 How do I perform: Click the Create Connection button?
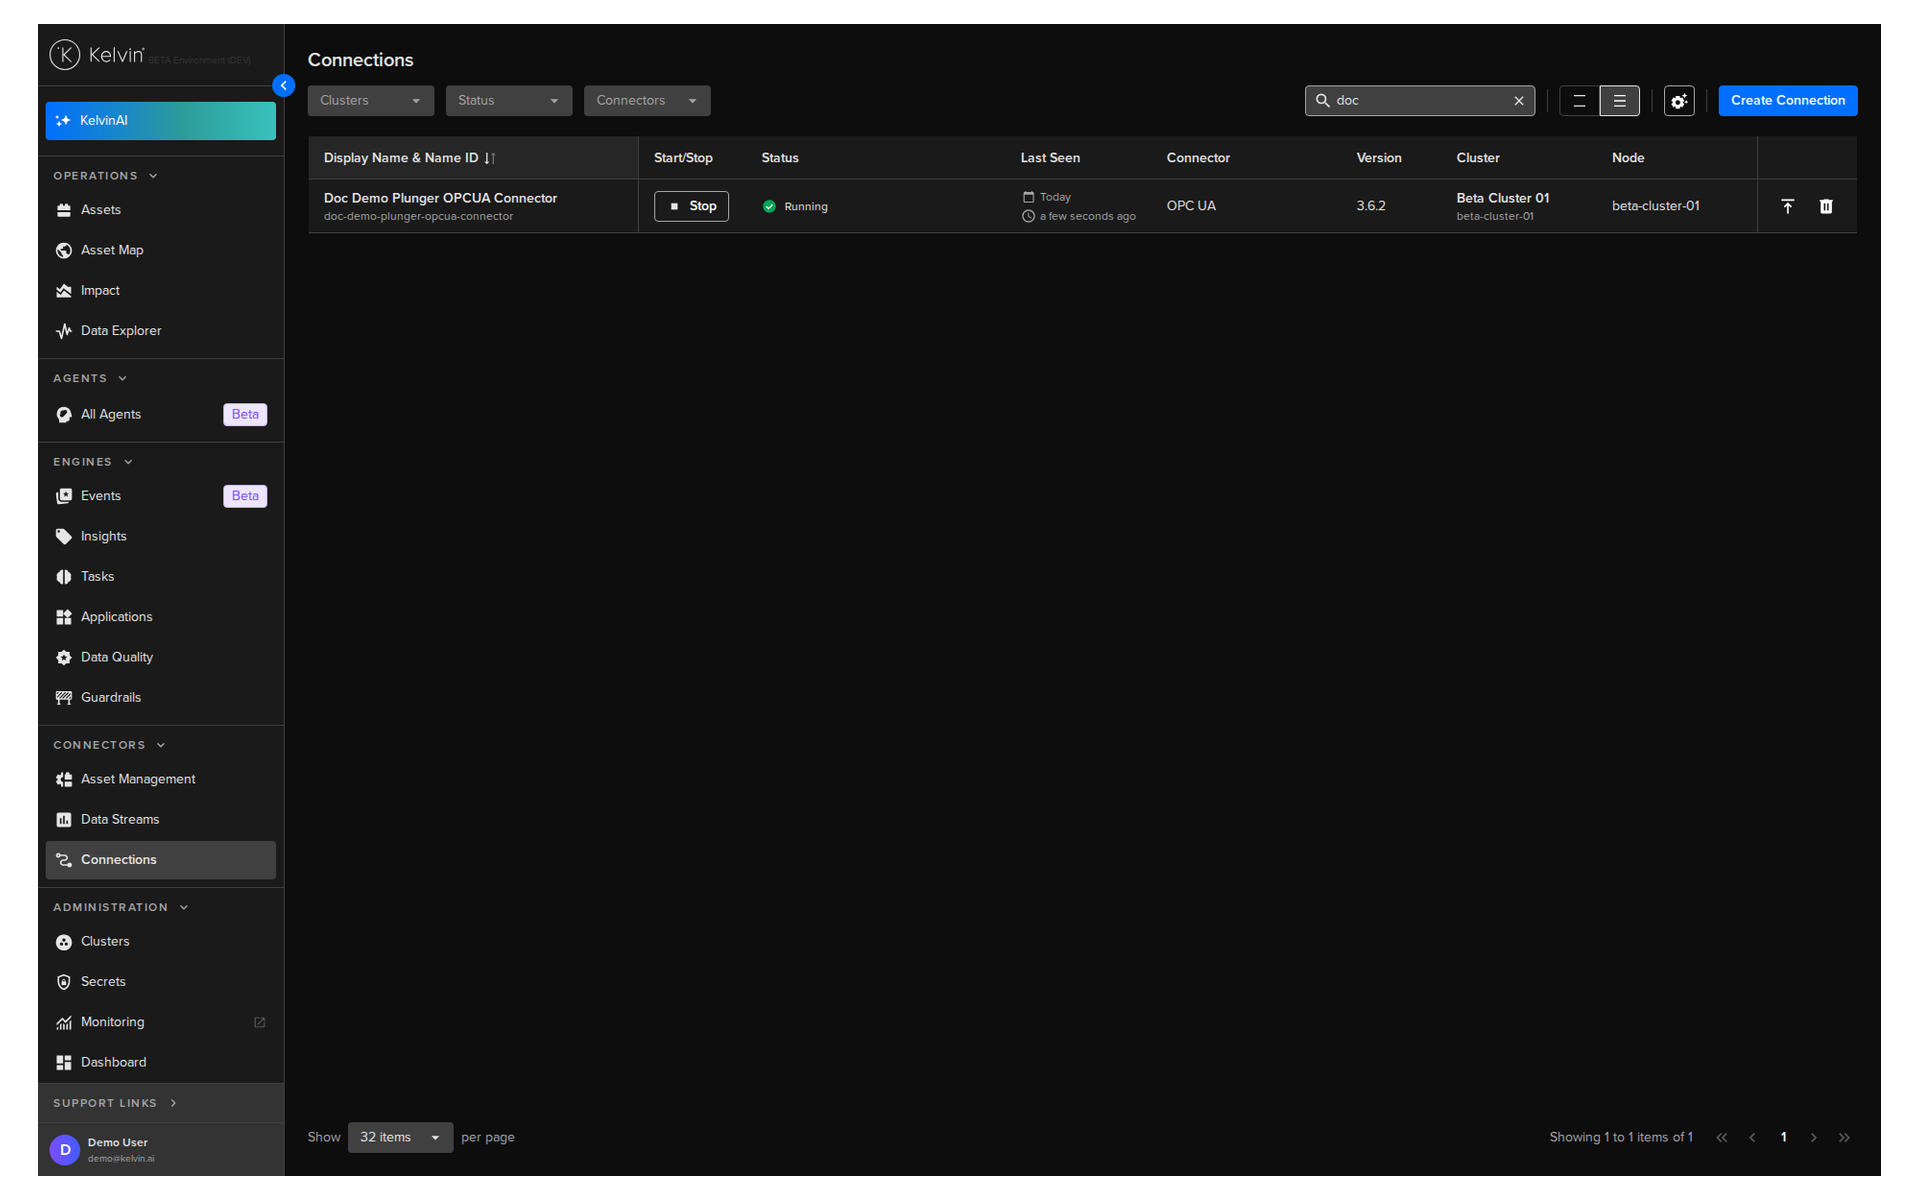[1788, 101]
